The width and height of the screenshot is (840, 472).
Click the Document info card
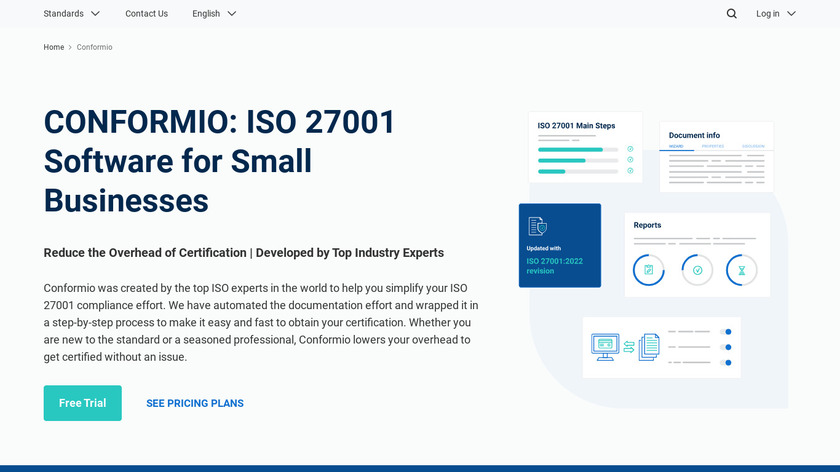[x=716, y=156]
